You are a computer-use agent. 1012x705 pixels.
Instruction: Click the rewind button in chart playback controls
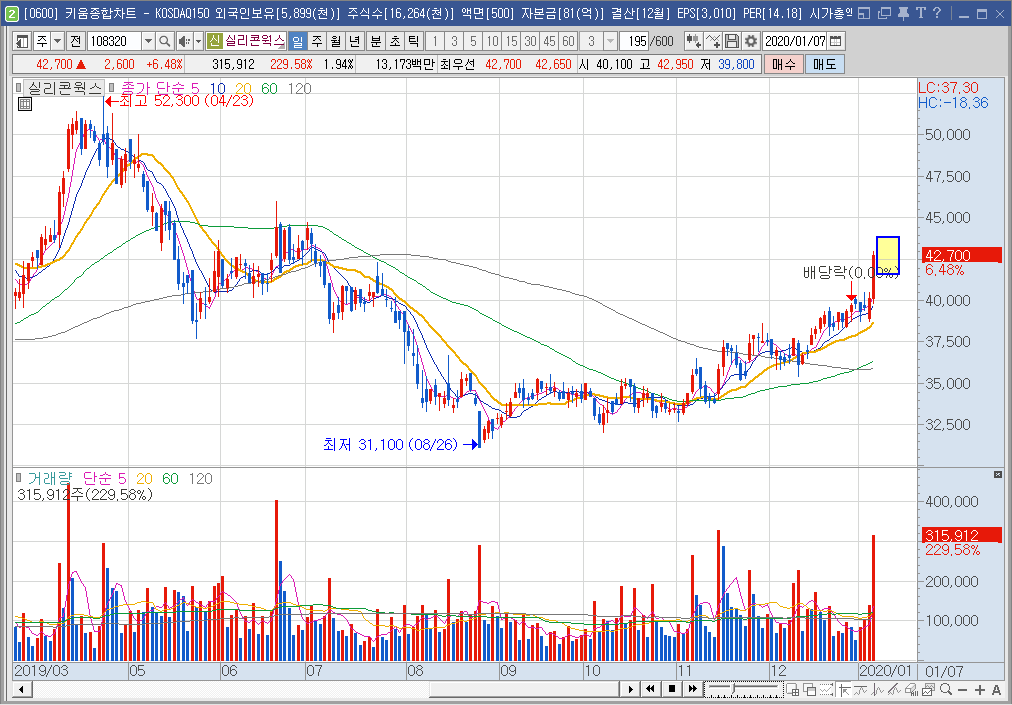tap(651, 689)
